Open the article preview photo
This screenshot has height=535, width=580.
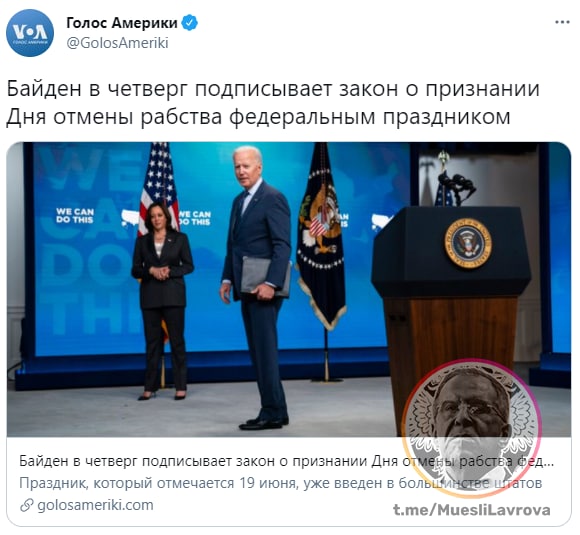(289, 289)
